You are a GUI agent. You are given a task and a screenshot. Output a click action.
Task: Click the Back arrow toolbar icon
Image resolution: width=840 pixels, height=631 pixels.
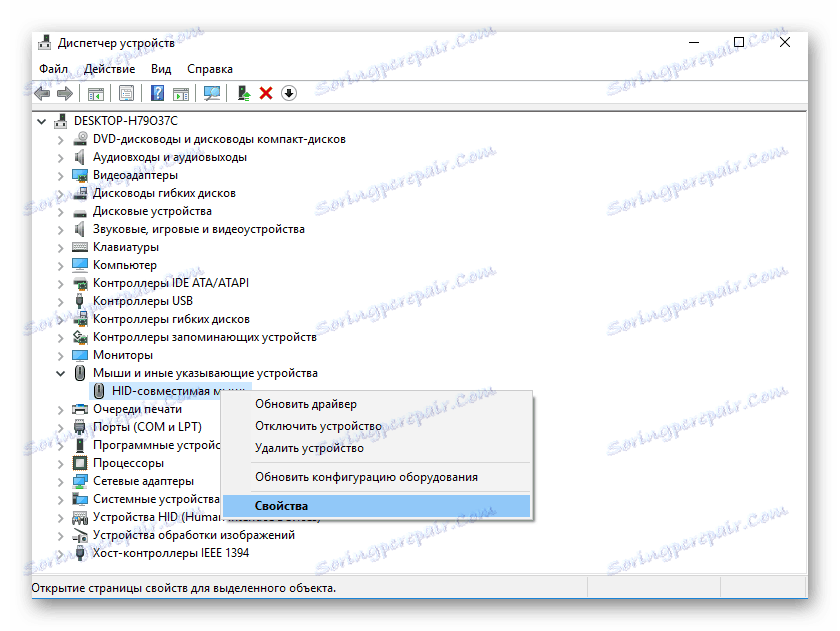(x=42, y=93)
